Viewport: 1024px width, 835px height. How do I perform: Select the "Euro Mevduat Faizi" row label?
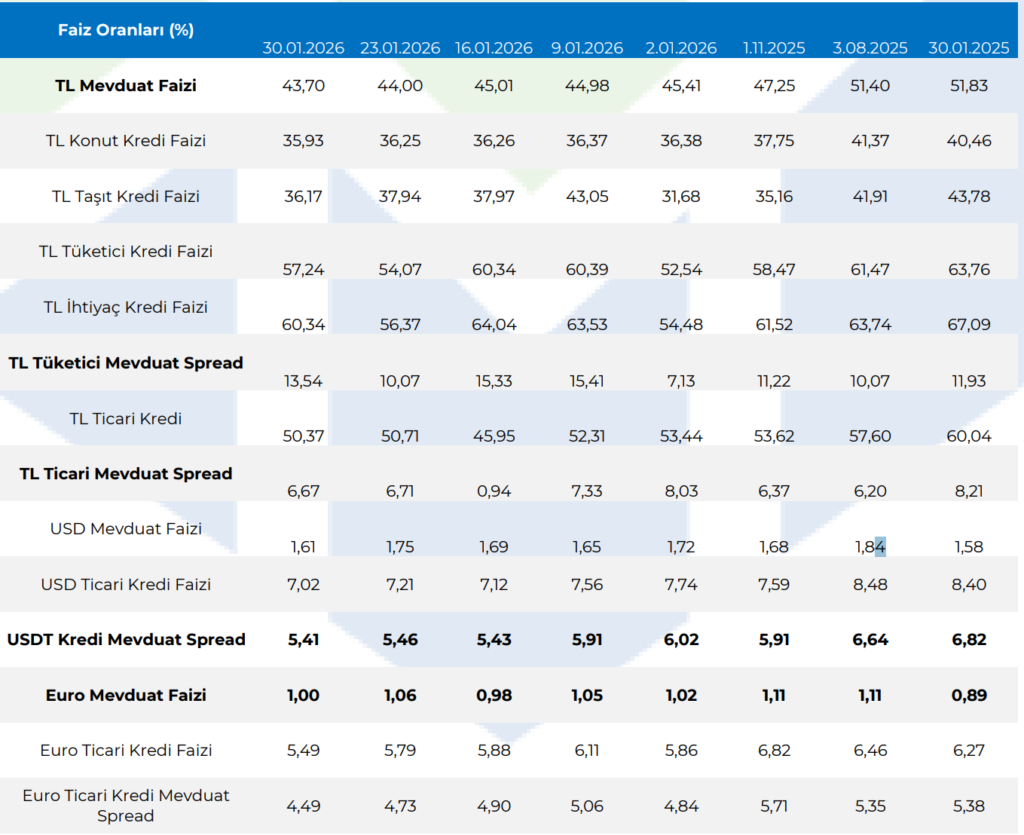(x=126, y=695)
